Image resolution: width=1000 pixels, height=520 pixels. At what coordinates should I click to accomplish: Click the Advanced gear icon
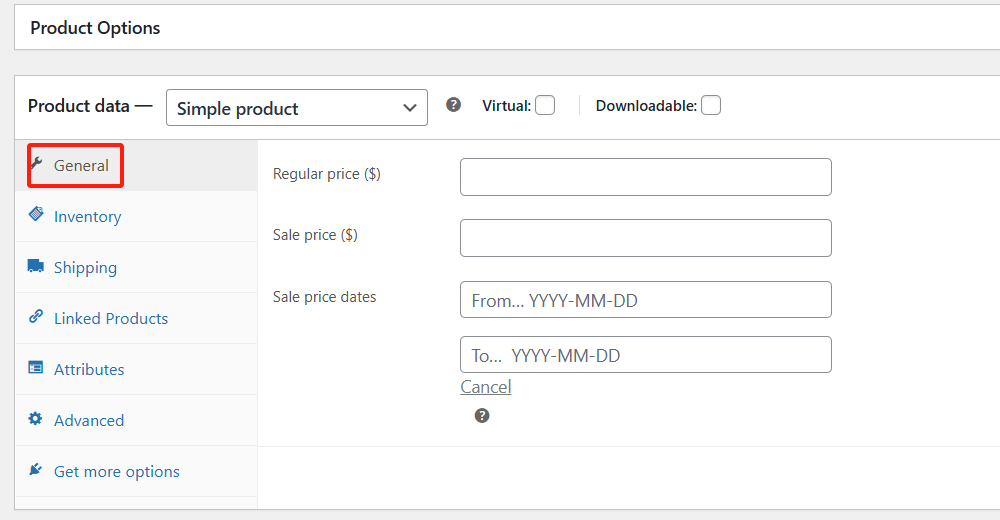click(36, 418)
